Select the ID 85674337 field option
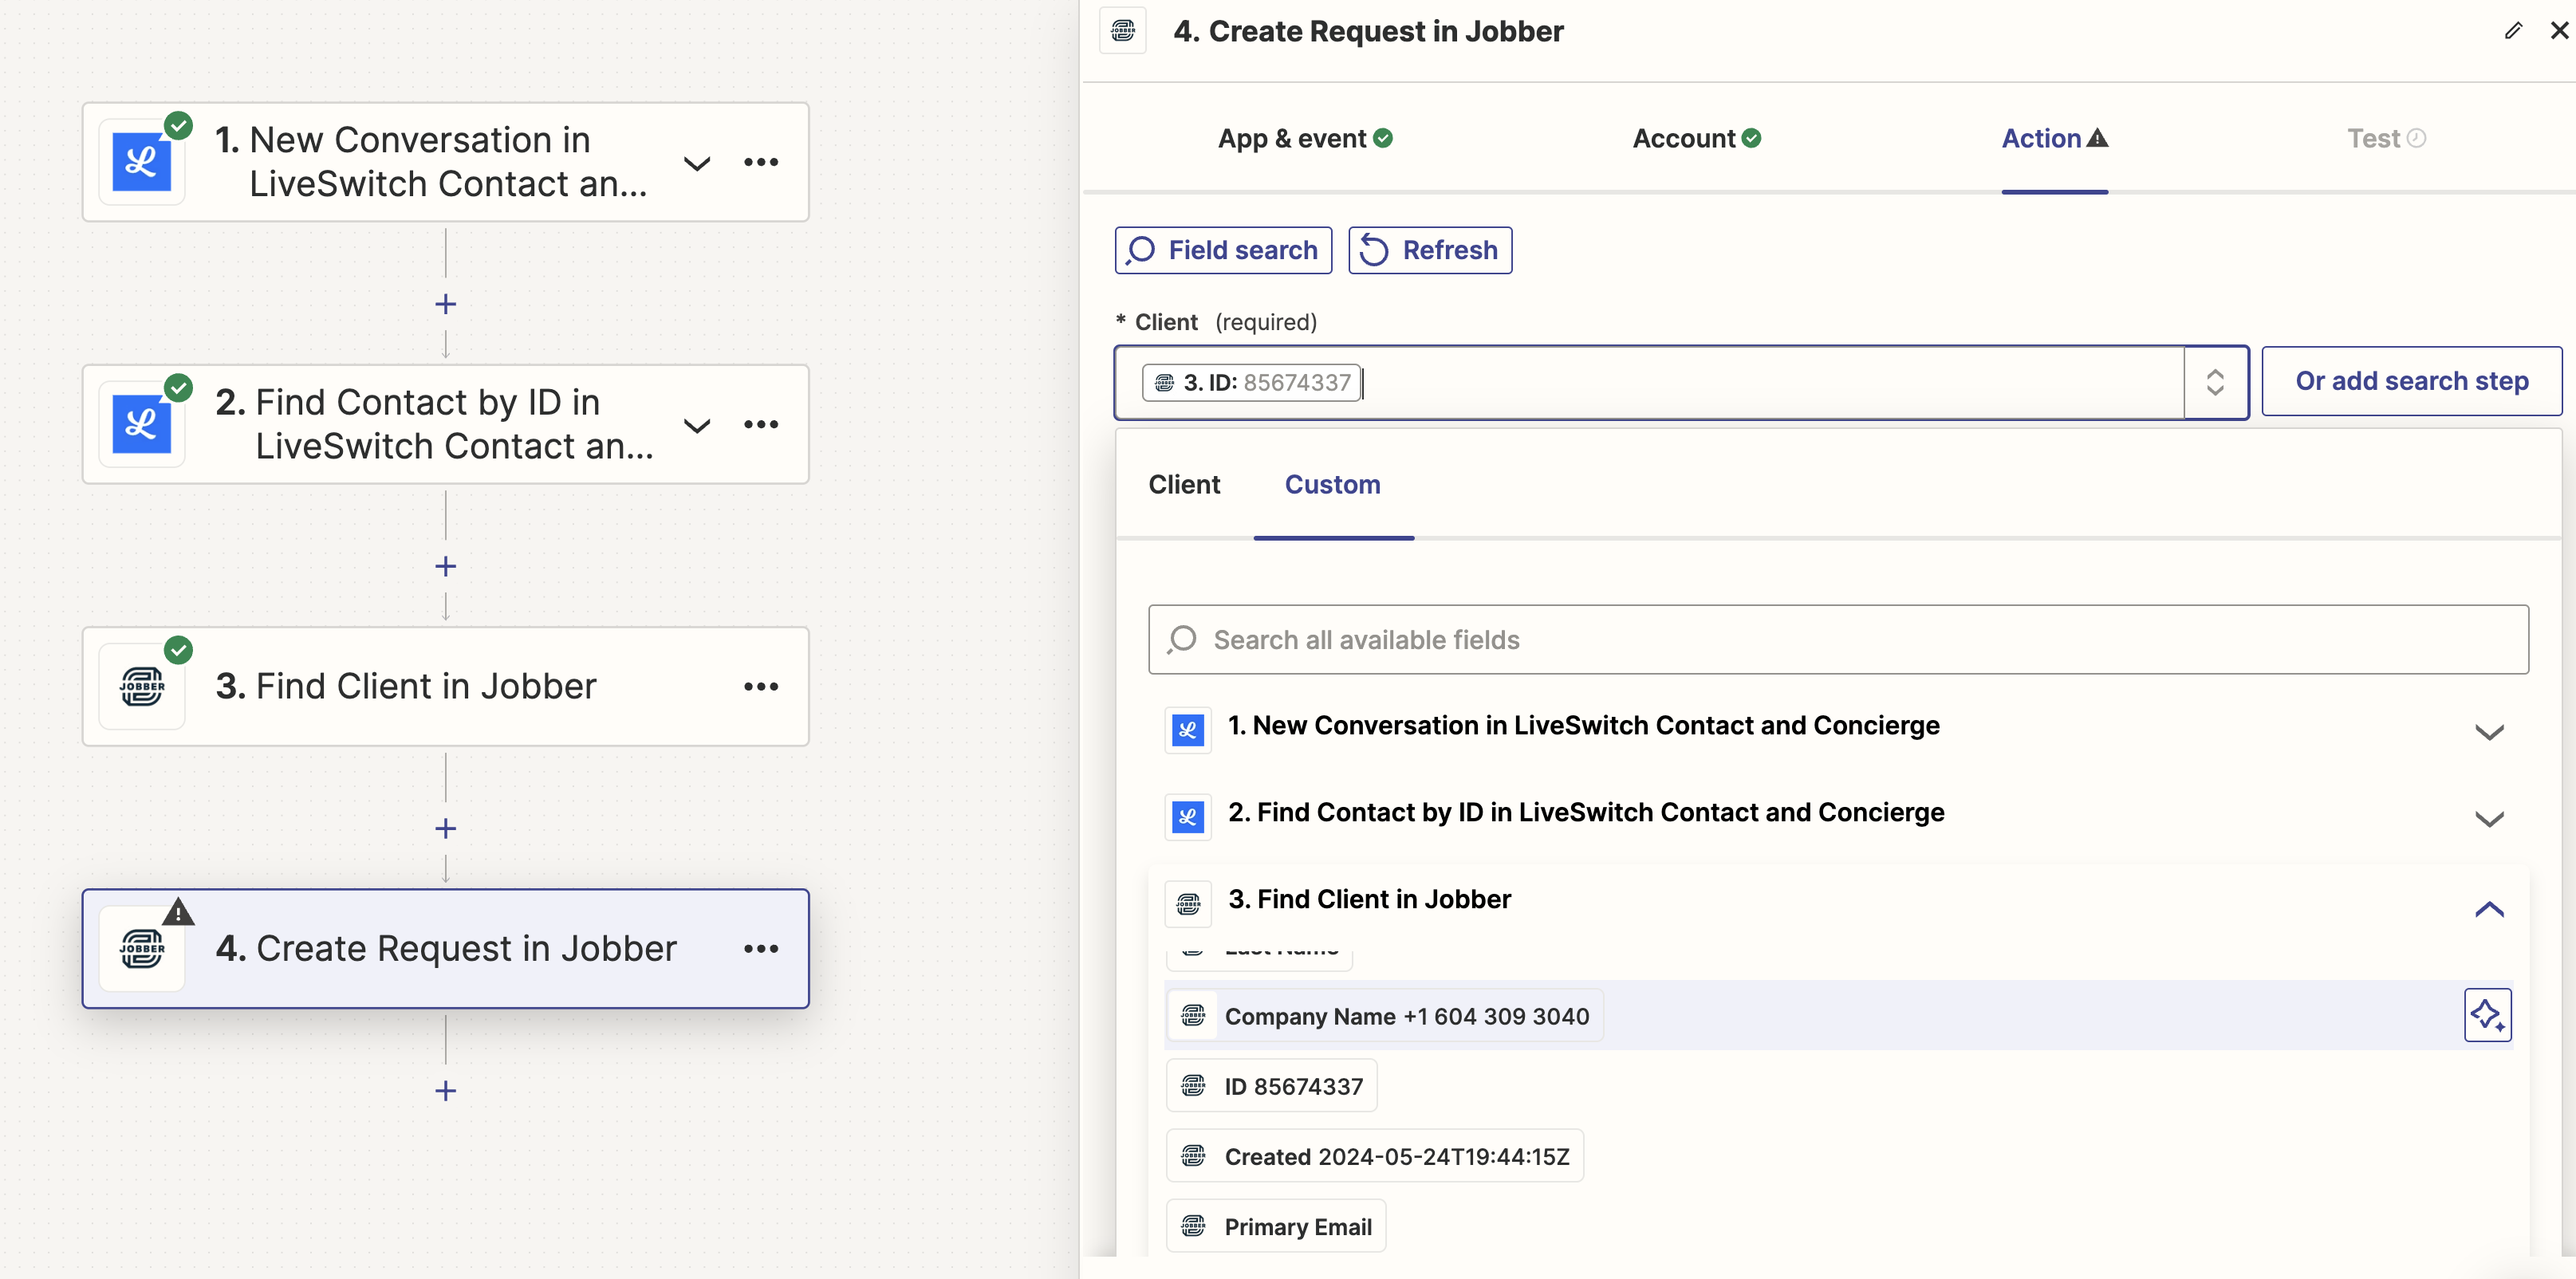2576x1279 pixels. pyautogui.click(x=1272, y=1086)
